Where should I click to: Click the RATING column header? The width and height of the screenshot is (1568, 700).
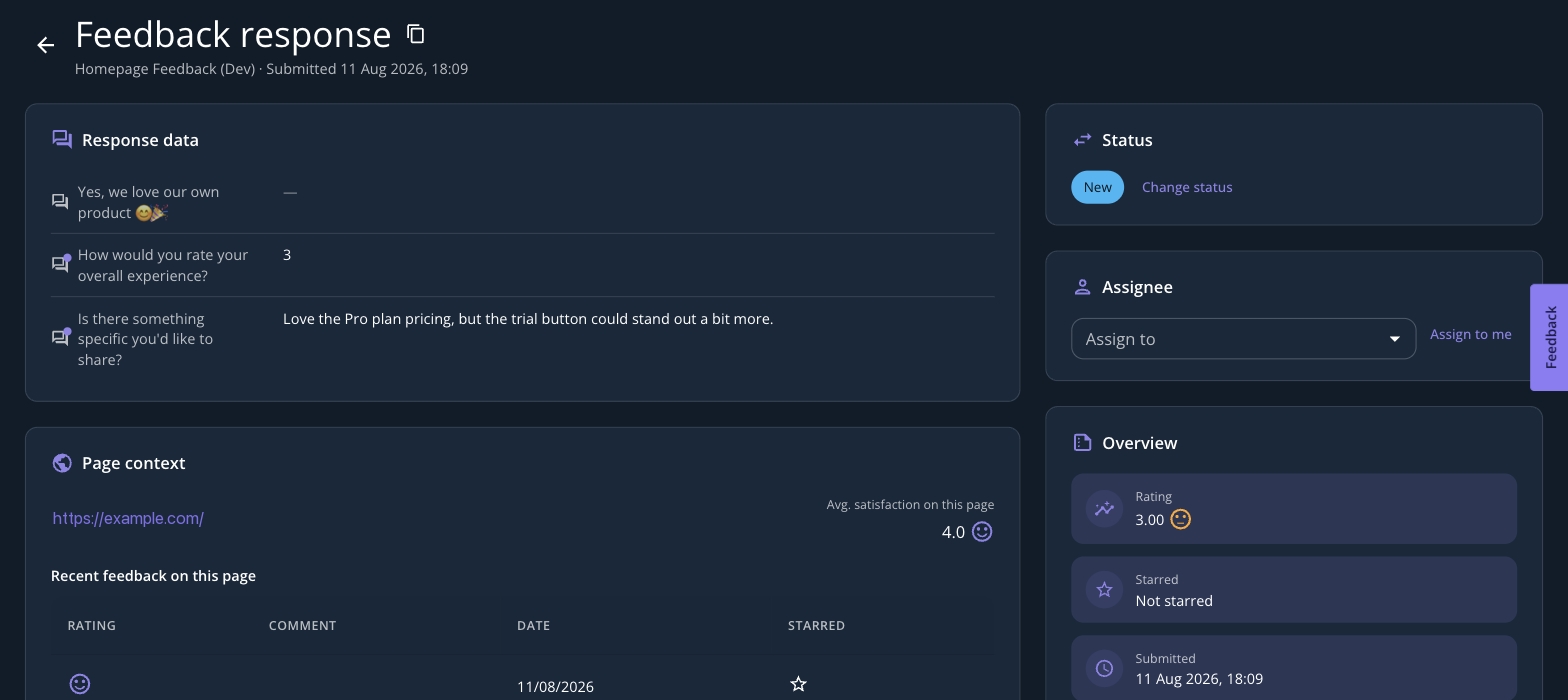point(92,626)
